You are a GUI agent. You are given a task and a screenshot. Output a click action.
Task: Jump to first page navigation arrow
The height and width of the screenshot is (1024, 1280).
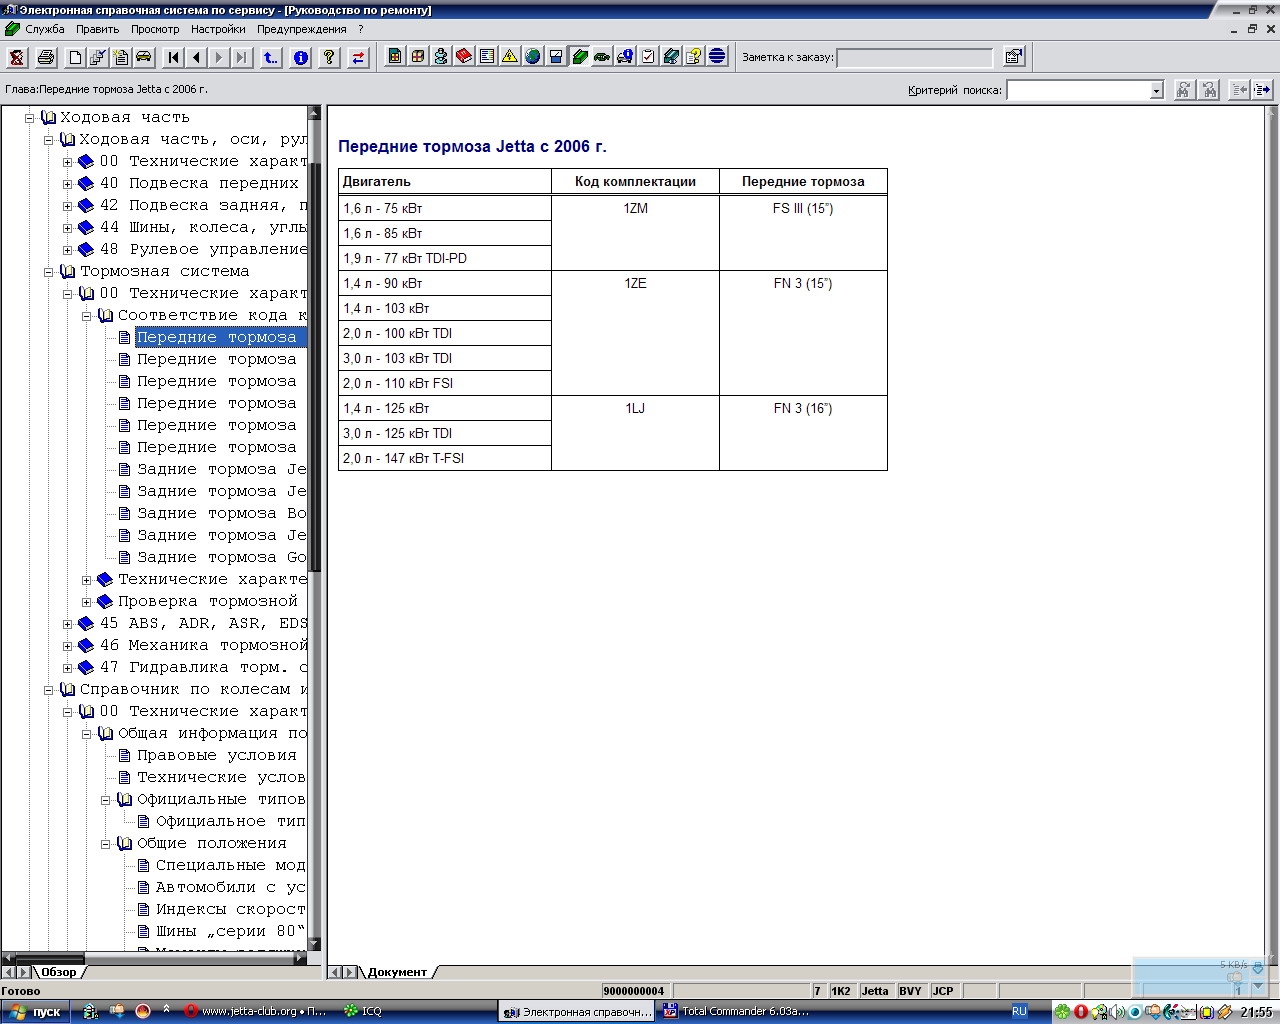coord(173,57)
